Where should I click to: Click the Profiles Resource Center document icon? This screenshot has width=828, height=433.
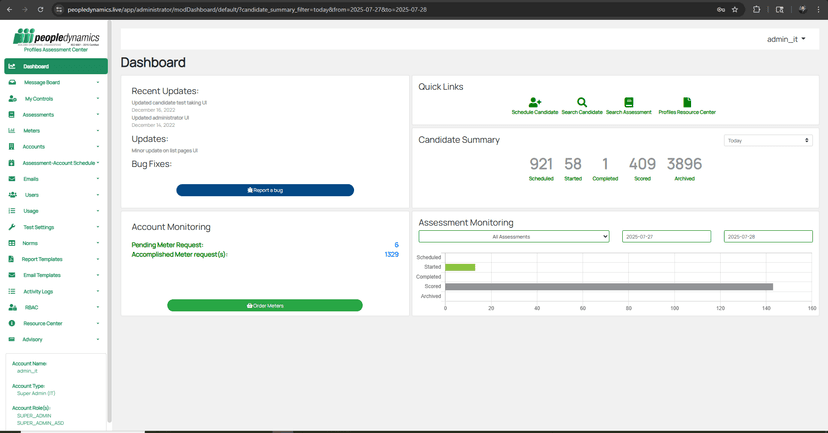coord(687,102)
